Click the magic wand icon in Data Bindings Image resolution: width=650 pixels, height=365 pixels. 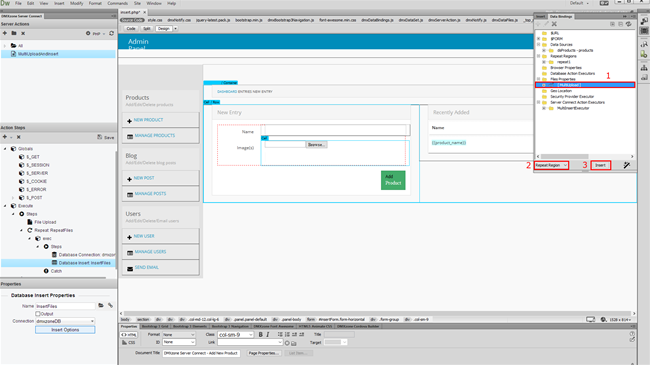(x=626, y=165)
